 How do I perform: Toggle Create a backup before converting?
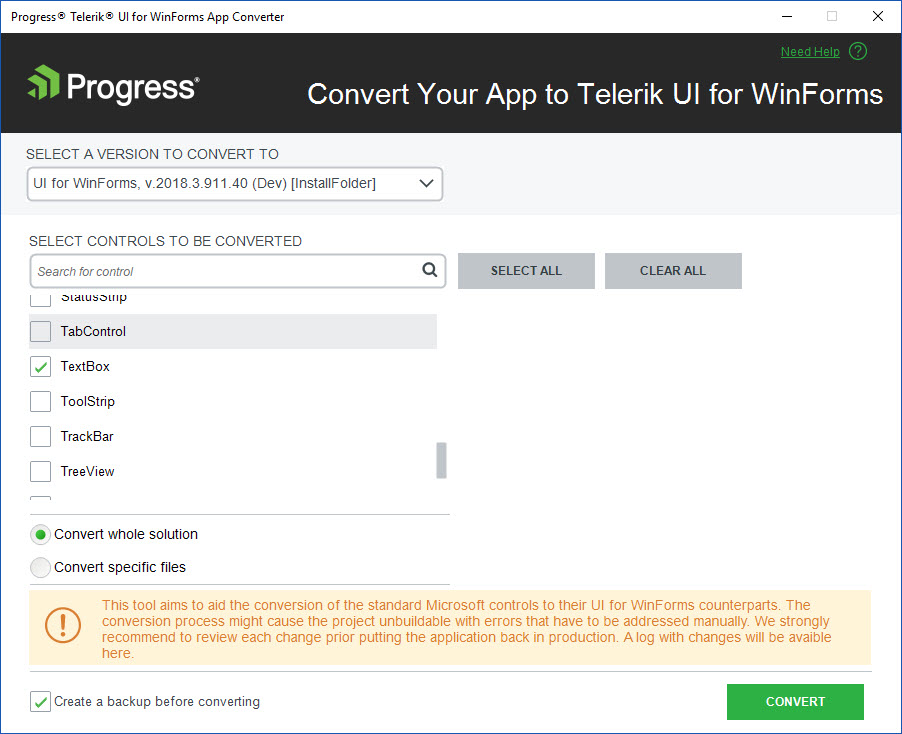pos(41,702)
